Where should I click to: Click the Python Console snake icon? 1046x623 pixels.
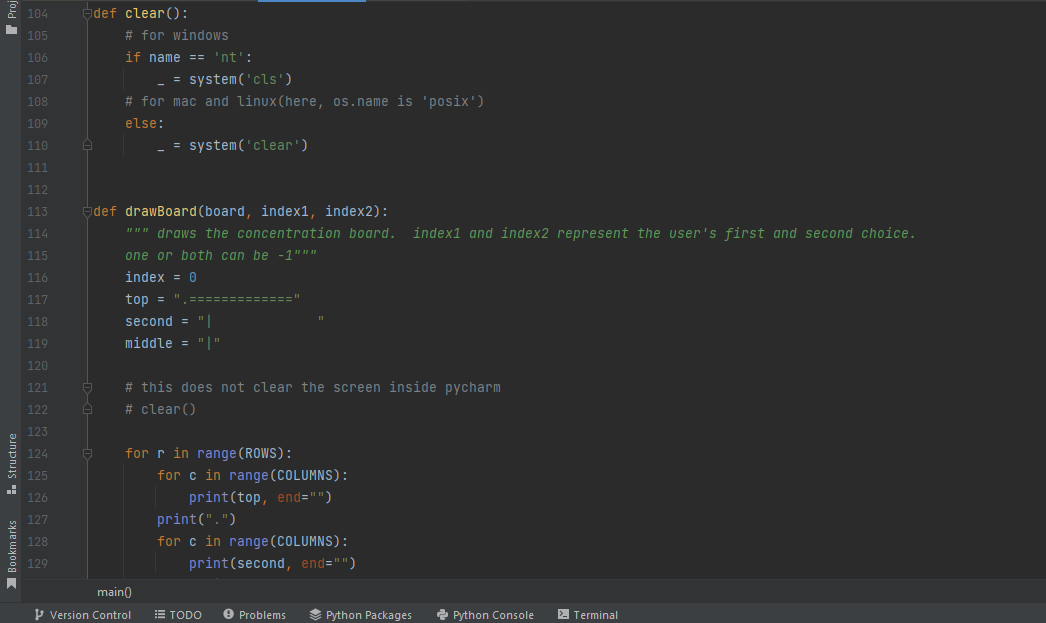(442, 614)
